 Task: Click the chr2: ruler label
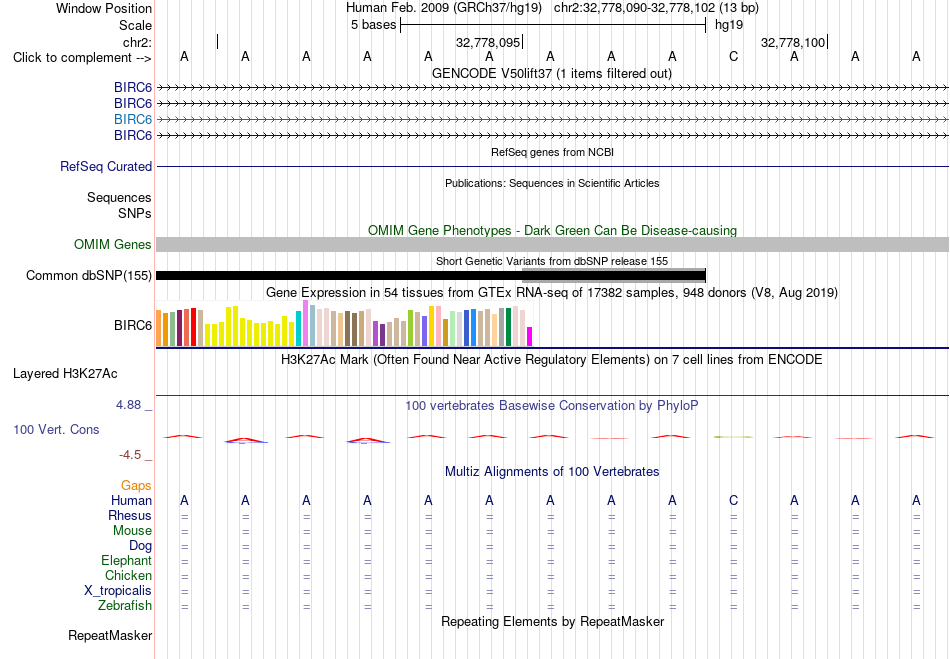point(137,42)
